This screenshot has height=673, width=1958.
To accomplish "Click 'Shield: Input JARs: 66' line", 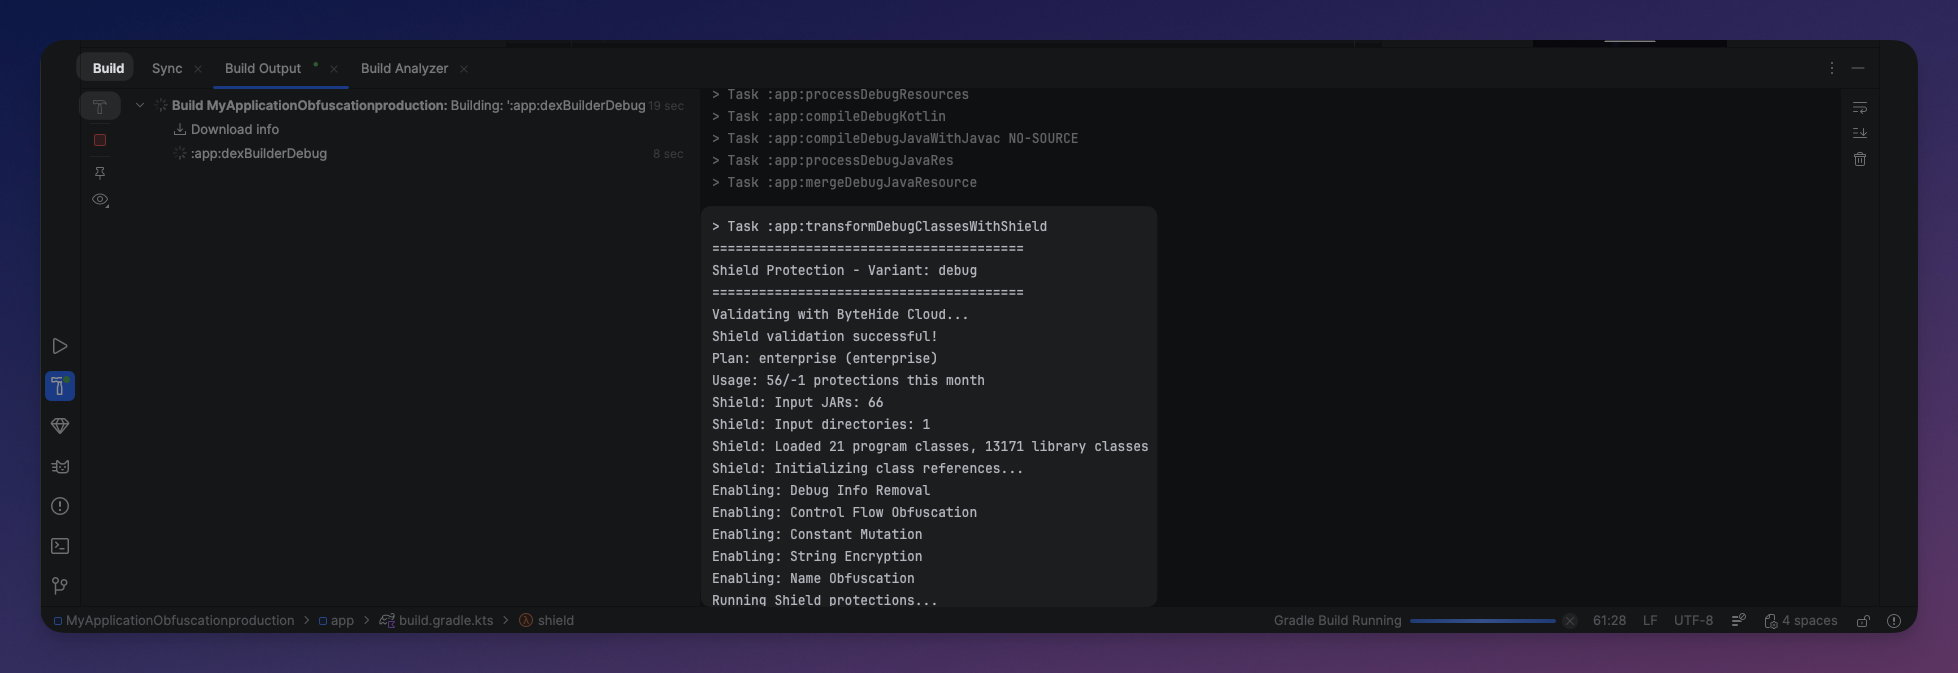I will pyautogui.click(x=797, y=402).
